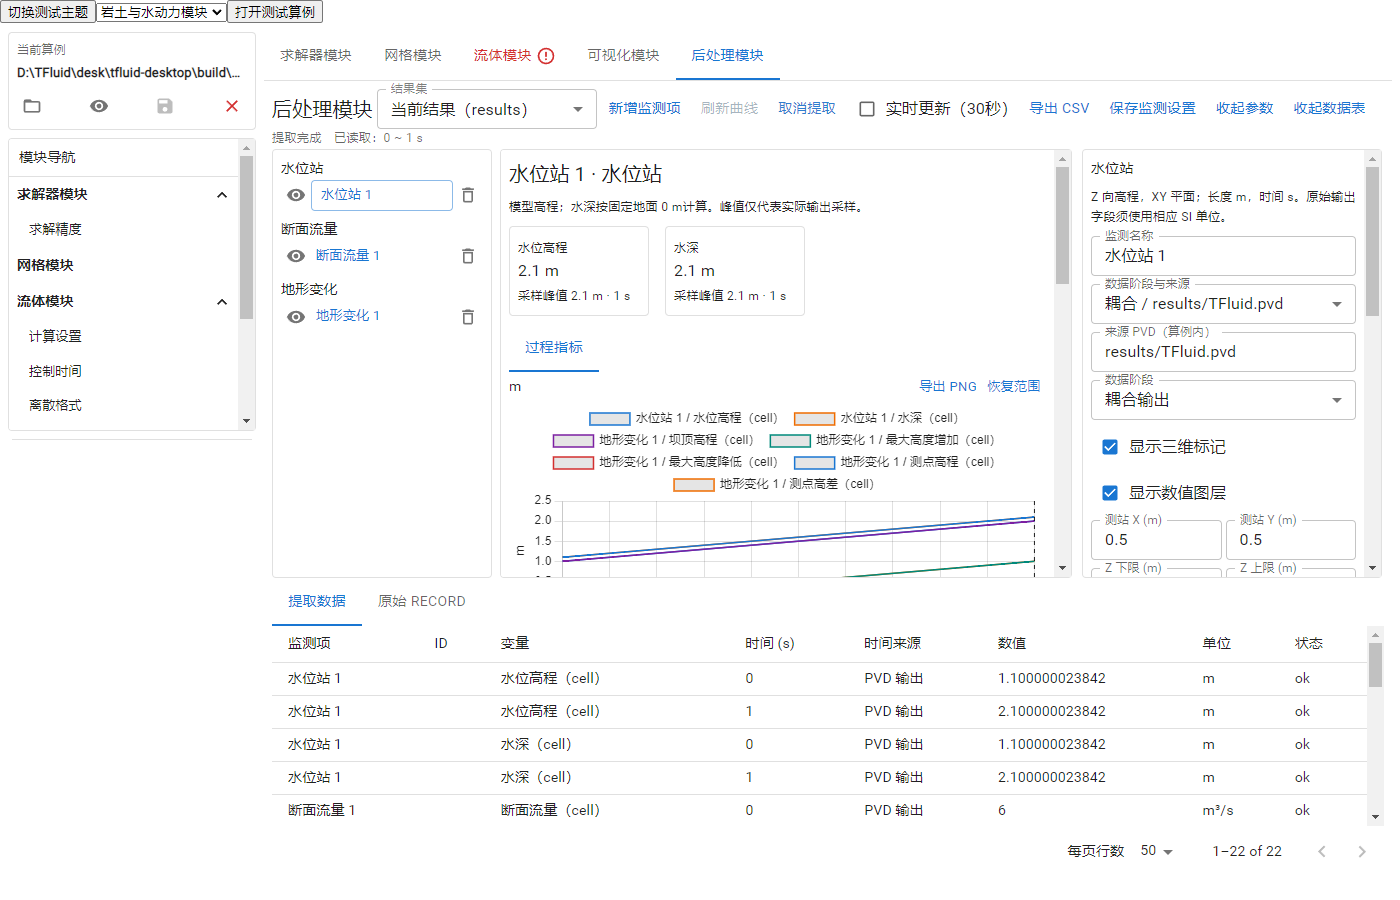1400x900 pixels.
Task: Switch to 可视化模块 tab
Action: [623, 56]
